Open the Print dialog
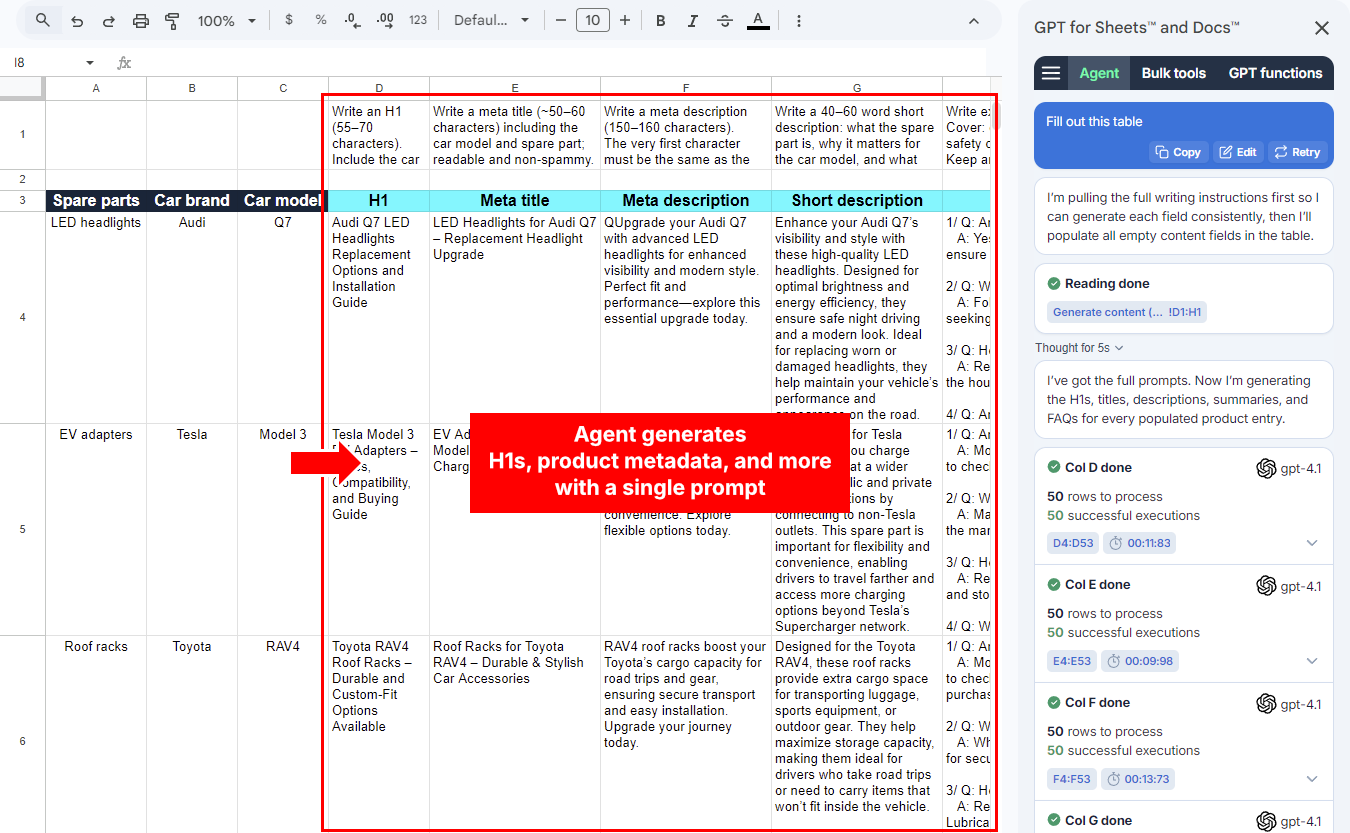The image size is (1350, 833). coord(140,19)
